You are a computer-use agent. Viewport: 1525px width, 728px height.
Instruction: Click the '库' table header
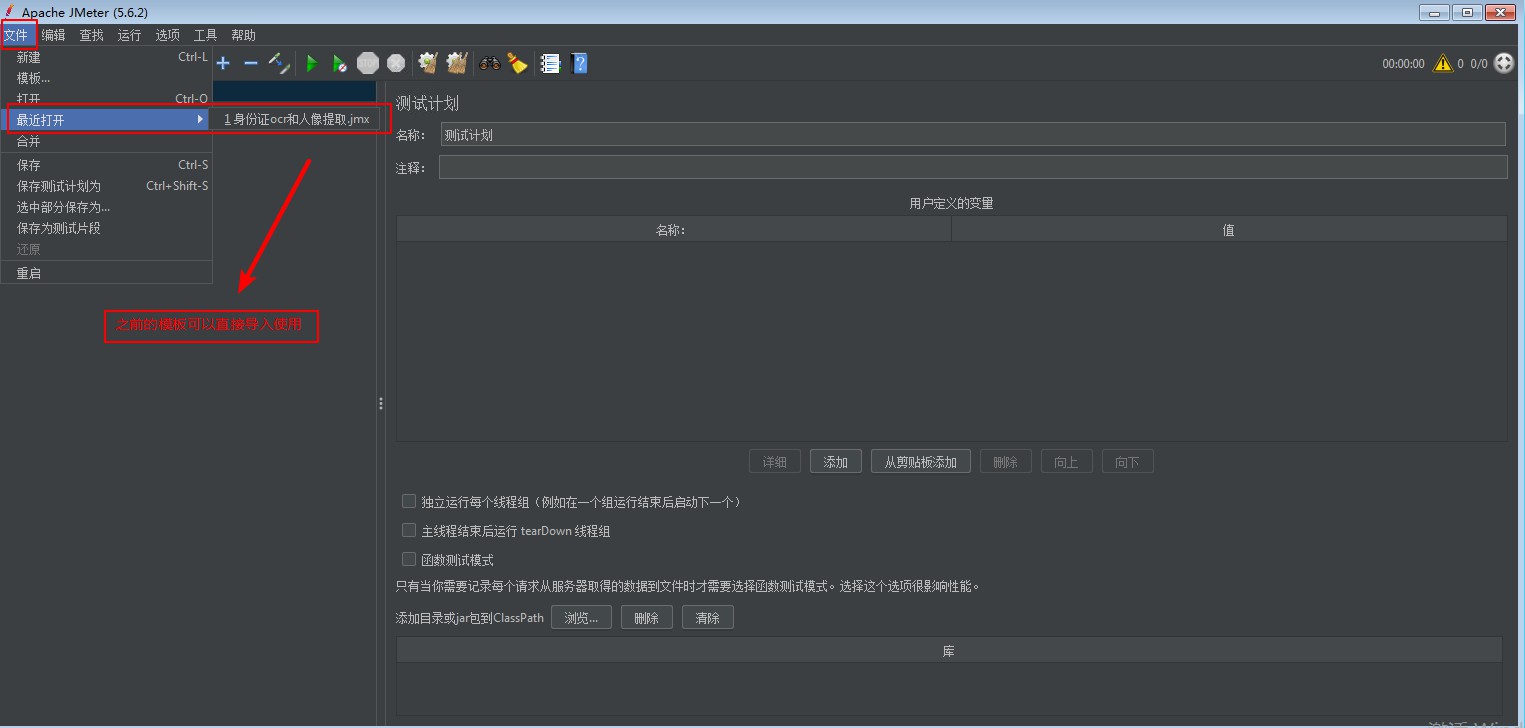[x=949, y=650]
